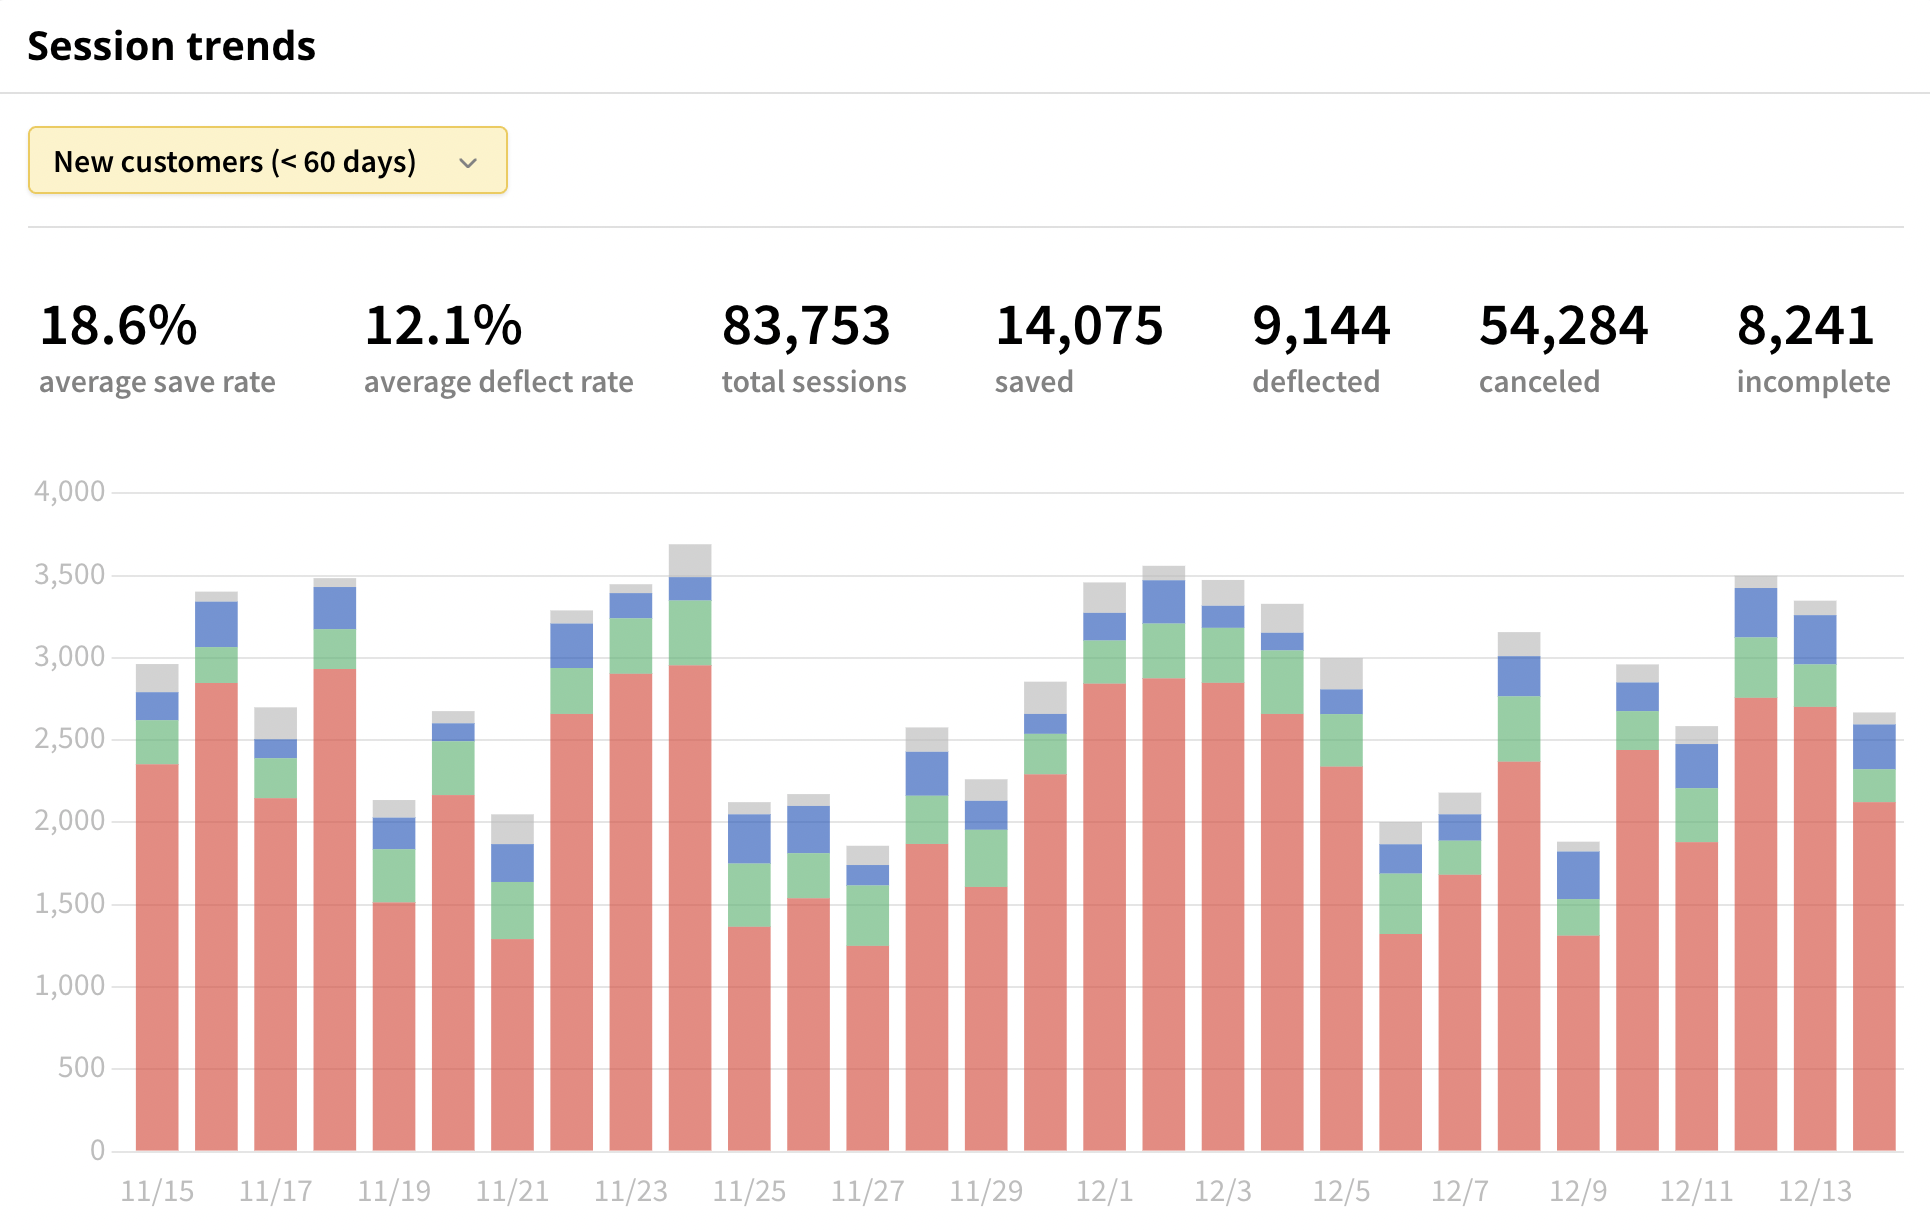The height and width of the screenshot is (1230, 1930).
Task: Click the 12/5 bar's green saved segment
Action: [1341, 740]
